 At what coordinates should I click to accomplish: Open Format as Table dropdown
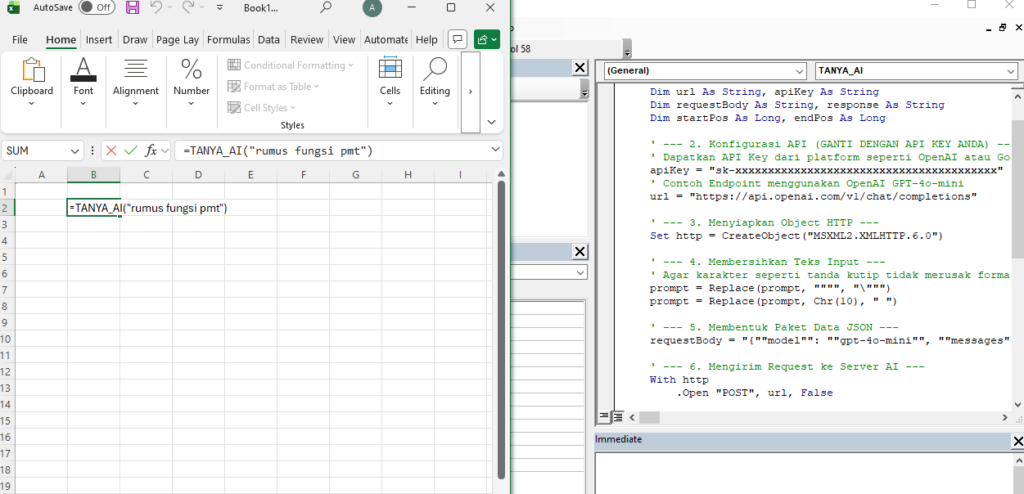point(273,86)
